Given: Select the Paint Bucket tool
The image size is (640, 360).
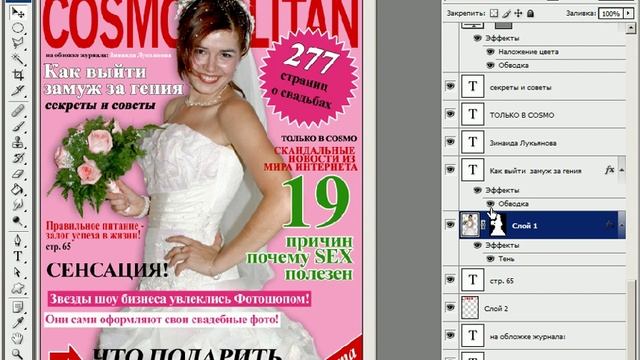Looking at the screenshot, I should pos(18,189).
